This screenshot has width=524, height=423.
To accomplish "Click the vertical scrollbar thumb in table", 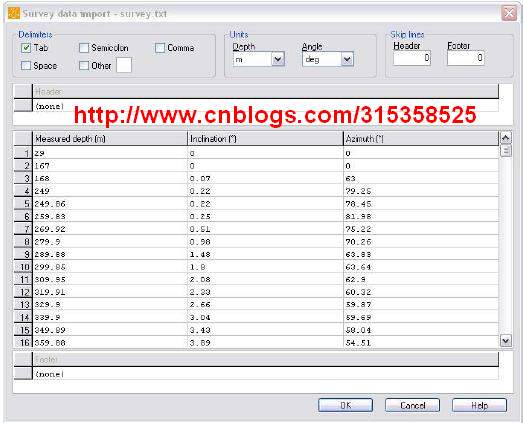I will pyautogui.click(x=506, y=151).
